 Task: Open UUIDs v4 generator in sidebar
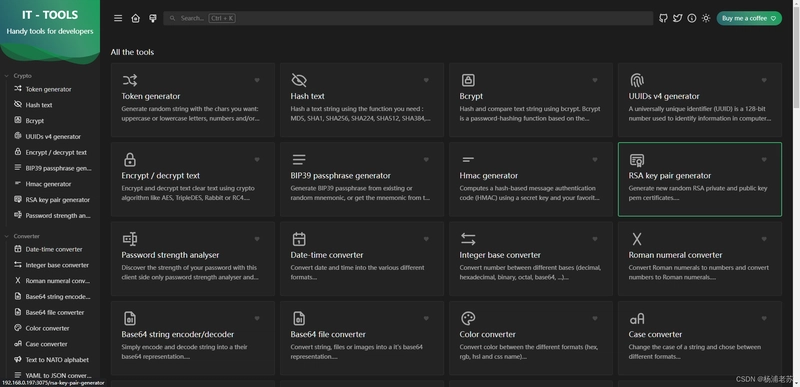[53, 137]
